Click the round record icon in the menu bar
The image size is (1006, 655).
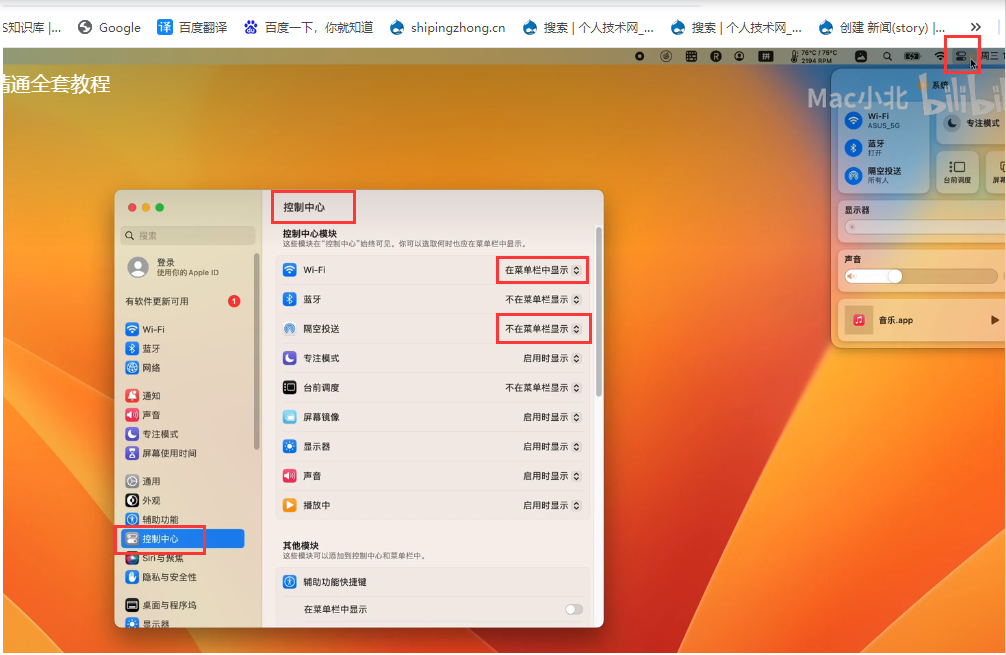click(640, 56)
